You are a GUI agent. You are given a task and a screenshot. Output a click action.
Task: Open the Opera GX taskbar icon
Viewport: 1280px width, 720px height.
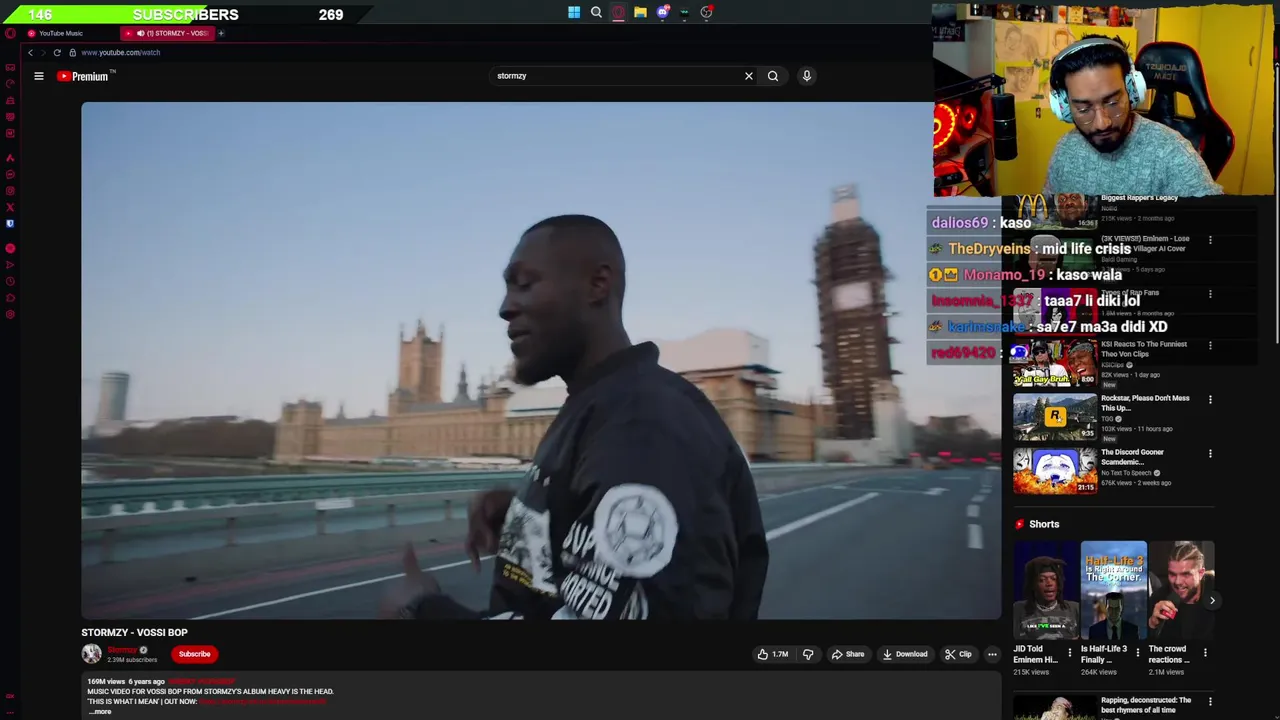click(618, 13)
